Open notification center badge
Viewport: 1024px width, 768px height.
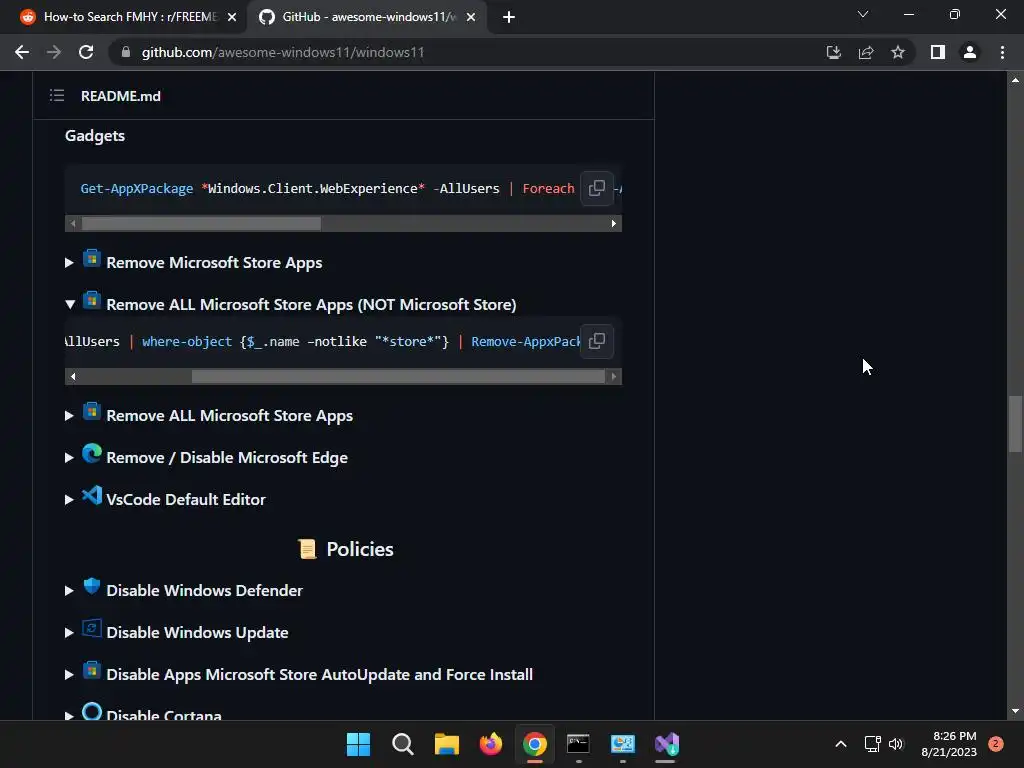[996, 744]
